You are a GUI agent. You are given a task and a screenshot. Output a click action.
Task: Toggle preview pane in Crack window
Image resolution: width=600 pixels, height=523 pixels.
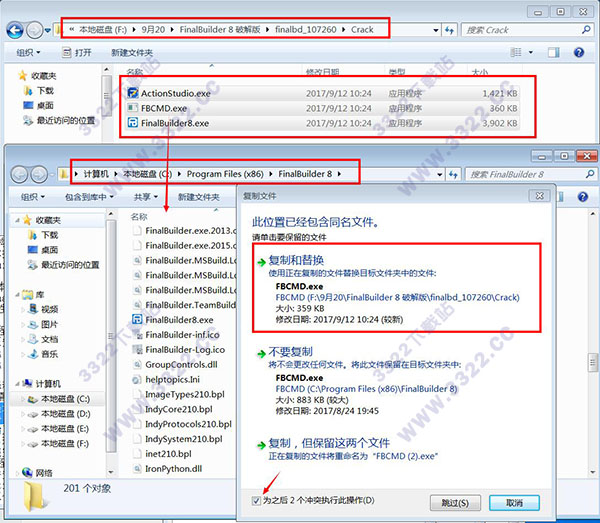click(553, 52)
